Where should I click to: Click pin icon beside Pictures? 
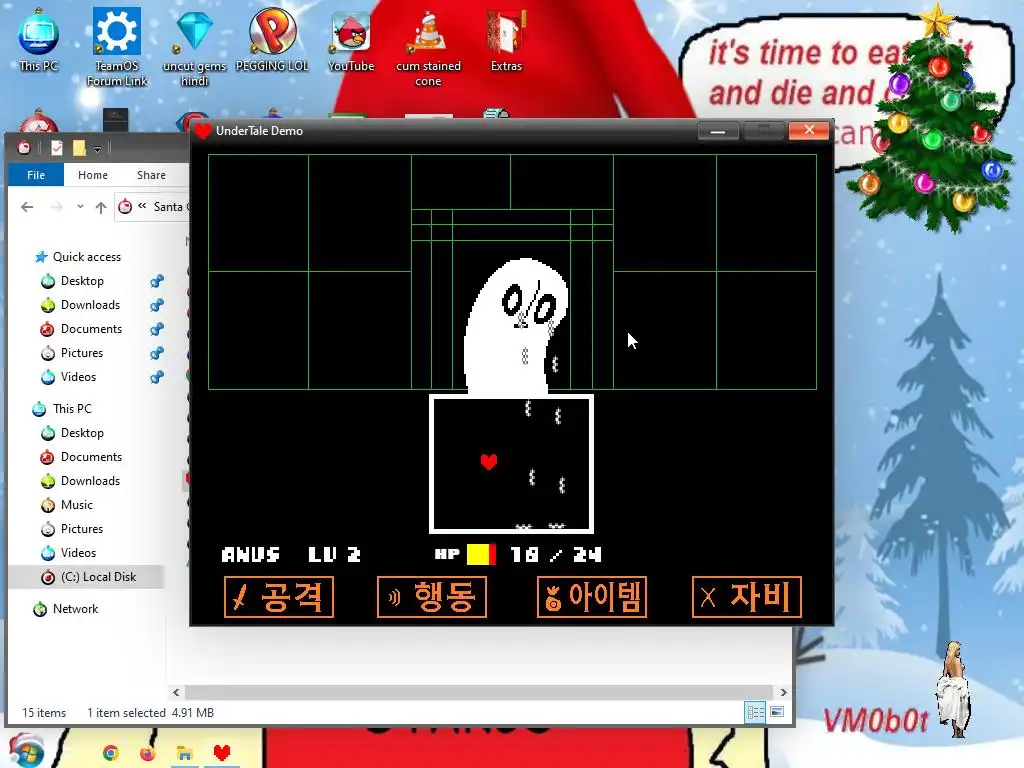[x=157, y=353]
